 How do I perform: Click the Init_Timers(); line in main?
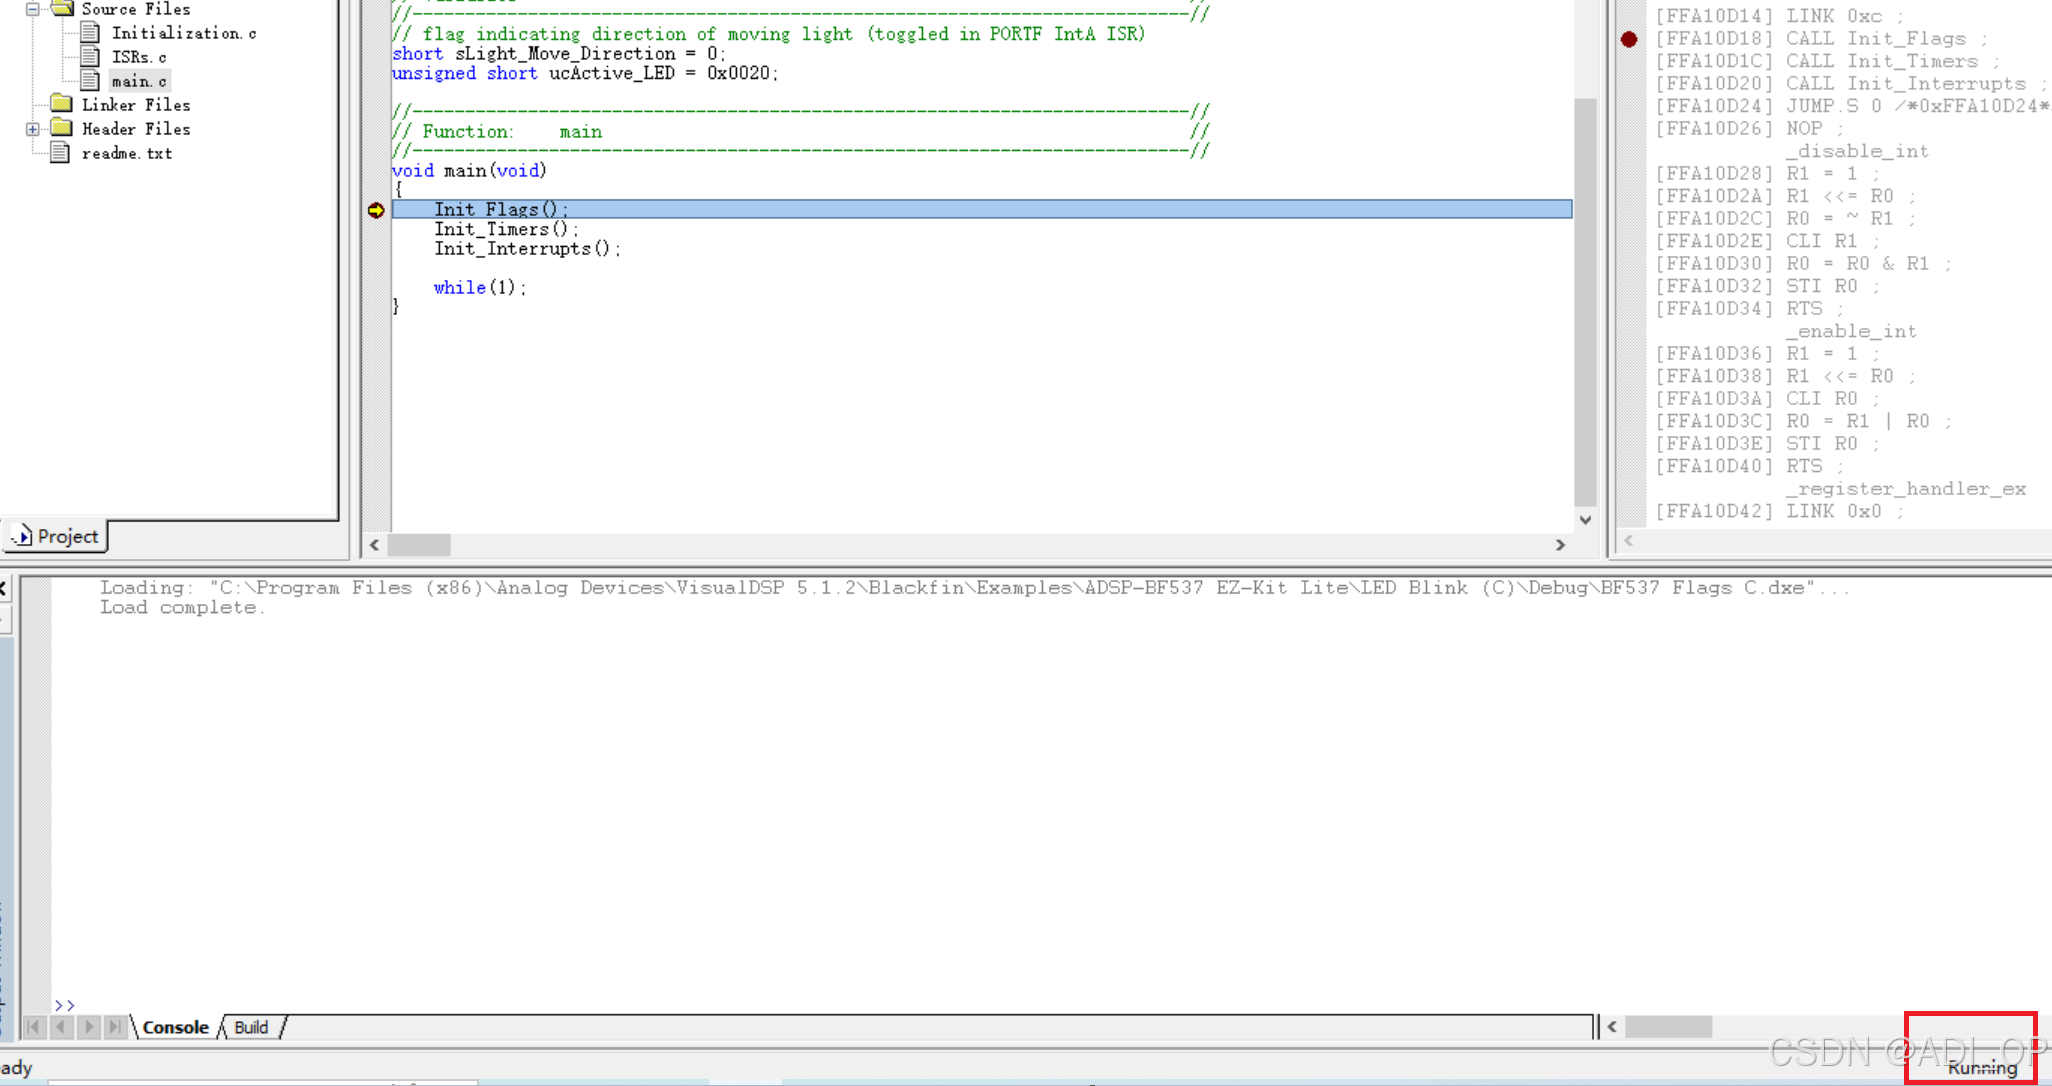coord(505,229)
